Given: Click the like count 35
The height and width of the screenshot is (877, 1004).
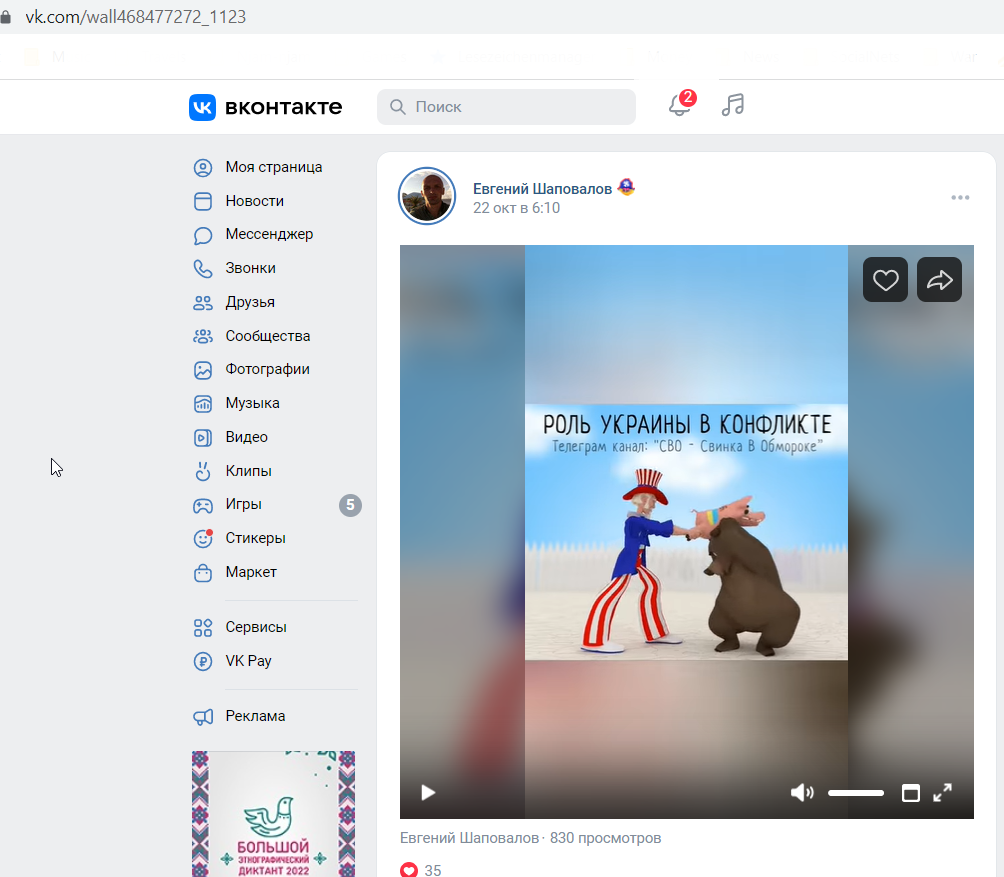Looking at the screenshot, I should click(x=433, y=870).
